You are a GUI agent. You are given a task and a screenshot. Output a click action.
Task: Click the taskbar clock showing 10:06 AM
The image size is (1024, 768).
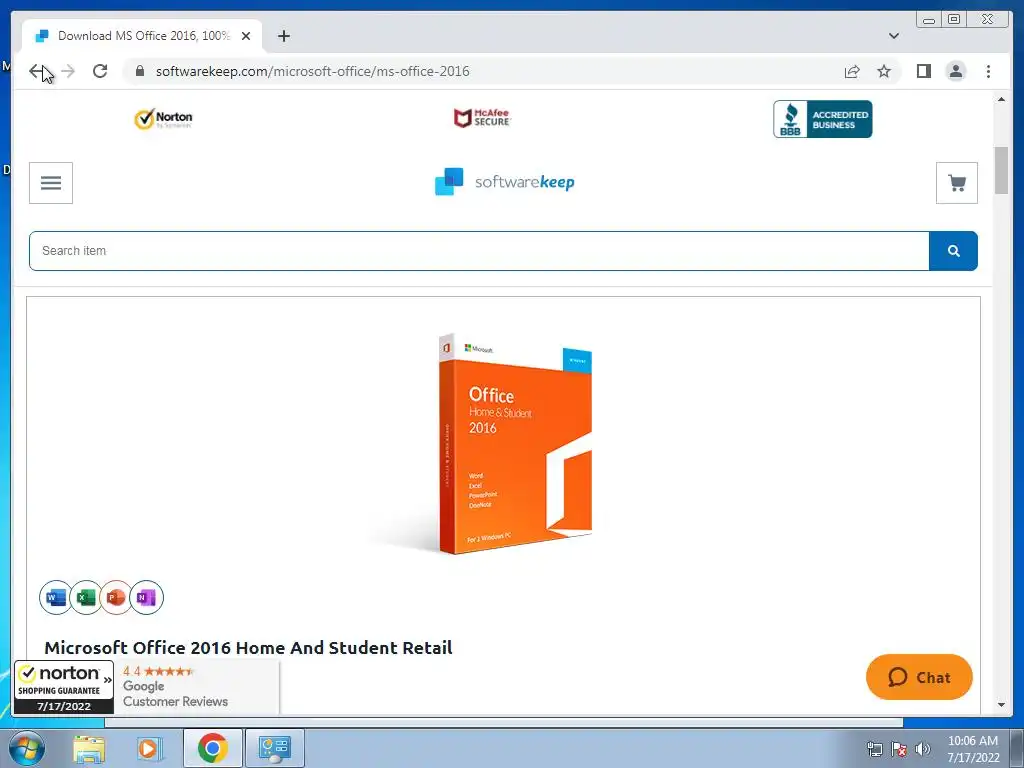[x=973, y=749]
